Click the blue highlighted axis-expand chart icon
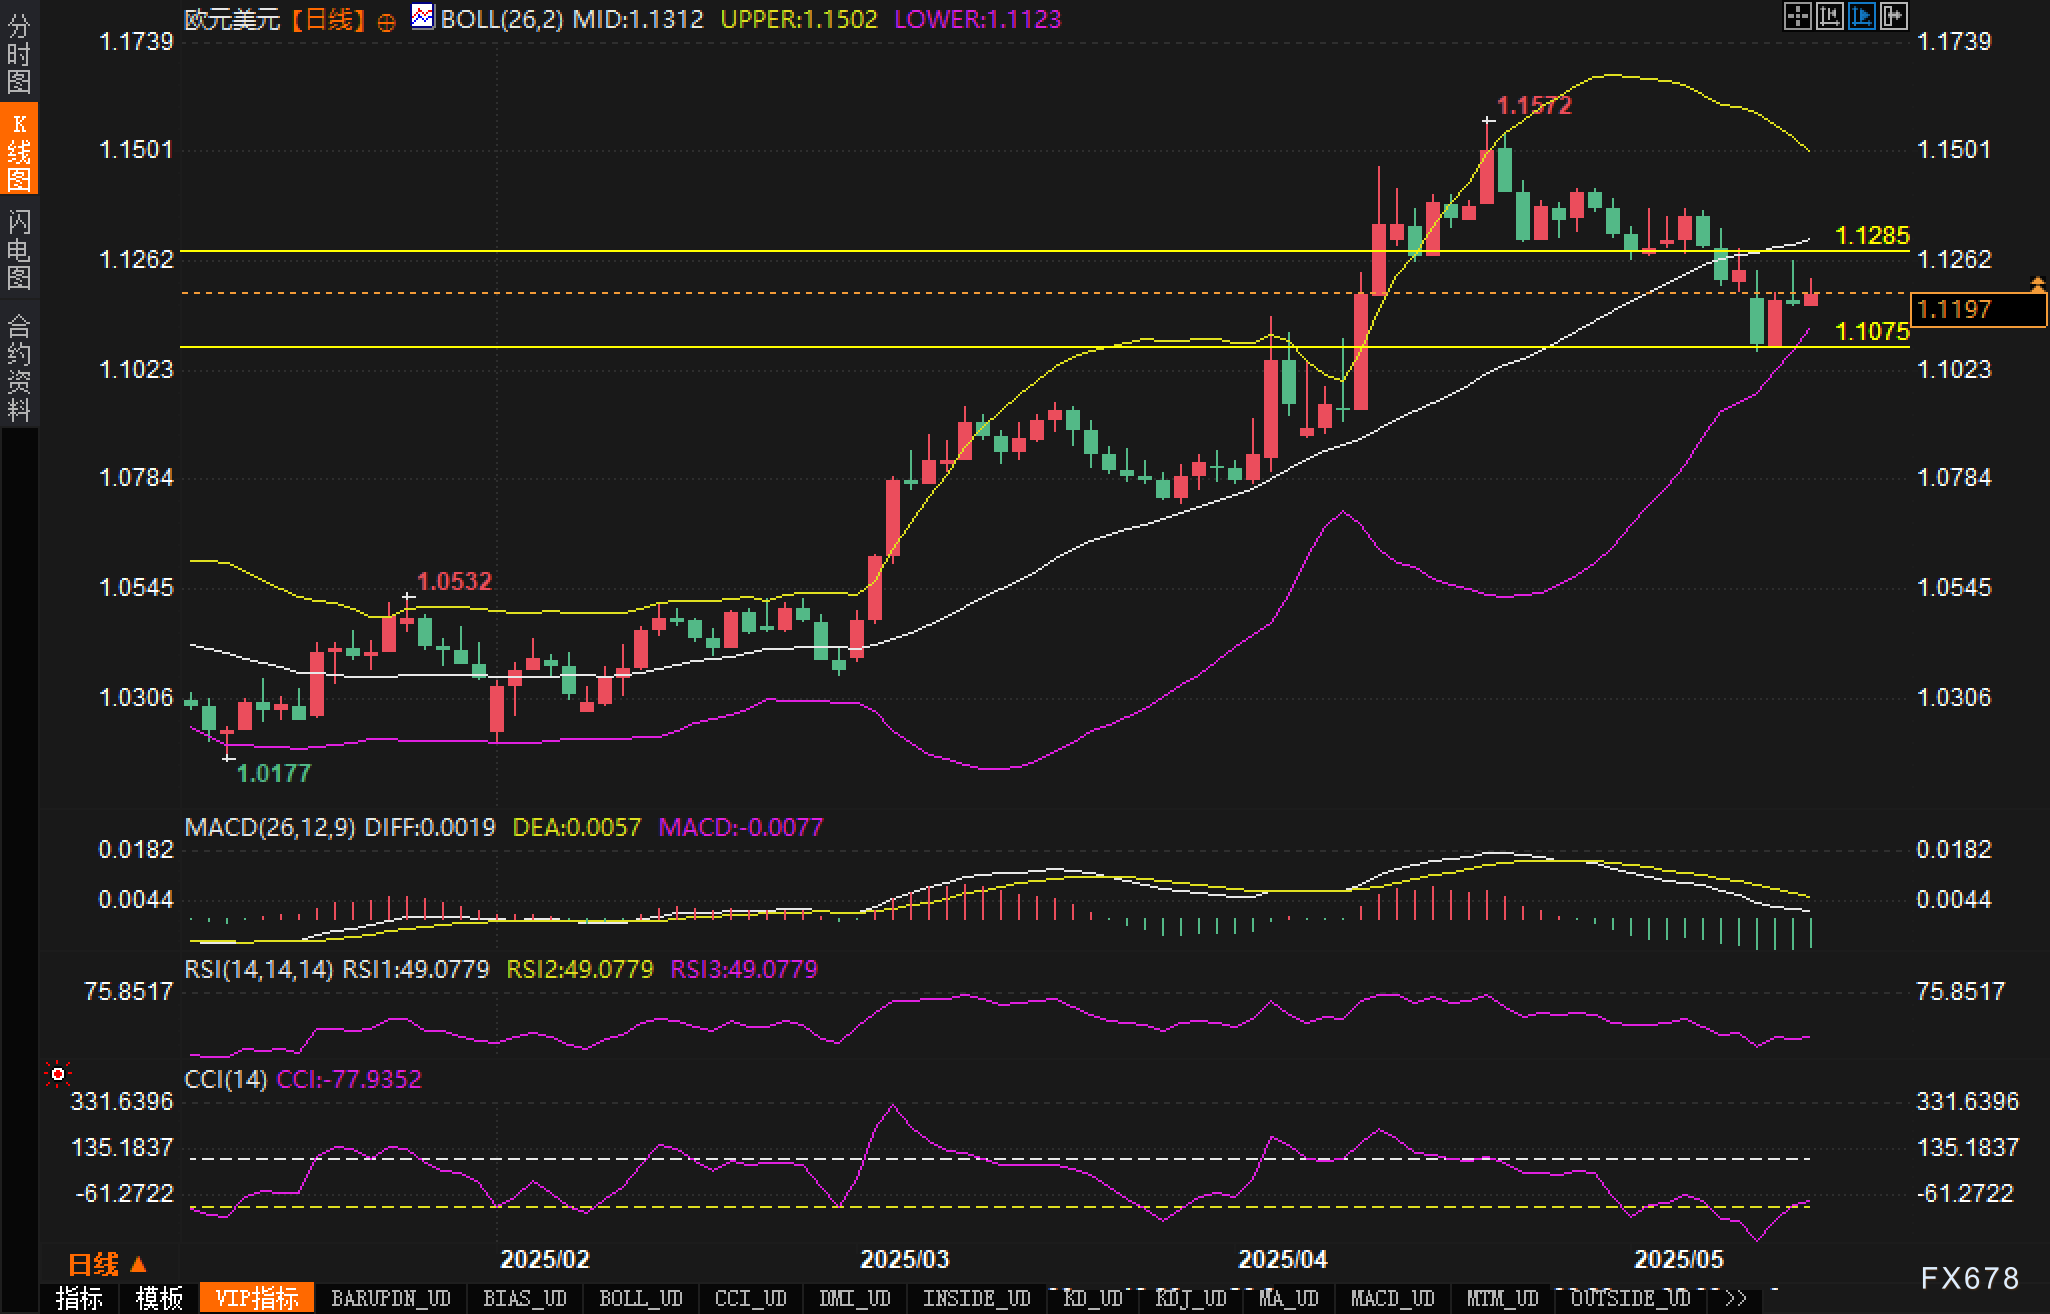 (1861, 16)
